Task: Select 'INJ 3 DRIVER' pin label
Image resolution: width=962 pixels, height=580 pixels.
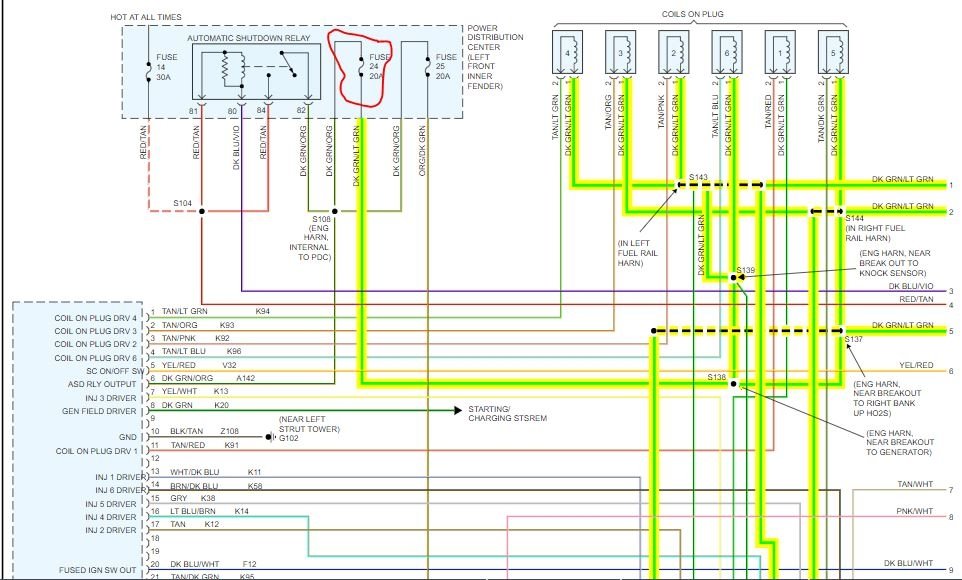Action: pos(111,398)
